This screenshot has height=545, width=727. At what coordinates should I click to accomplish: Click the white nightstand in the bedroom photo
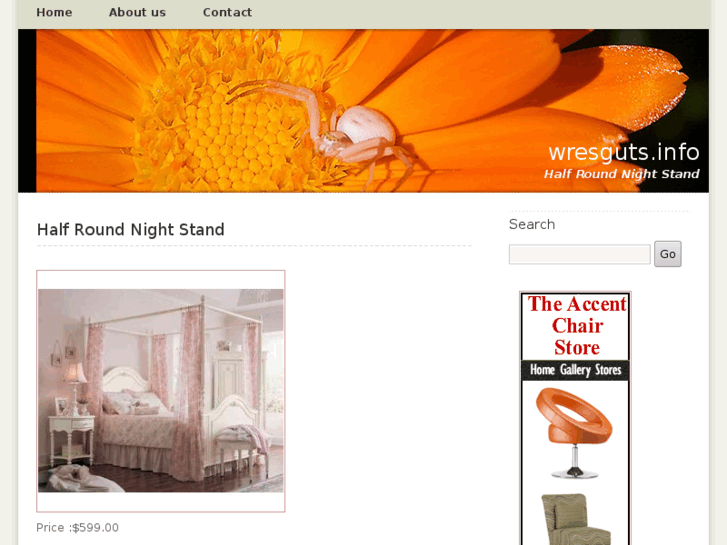point(71,439)
